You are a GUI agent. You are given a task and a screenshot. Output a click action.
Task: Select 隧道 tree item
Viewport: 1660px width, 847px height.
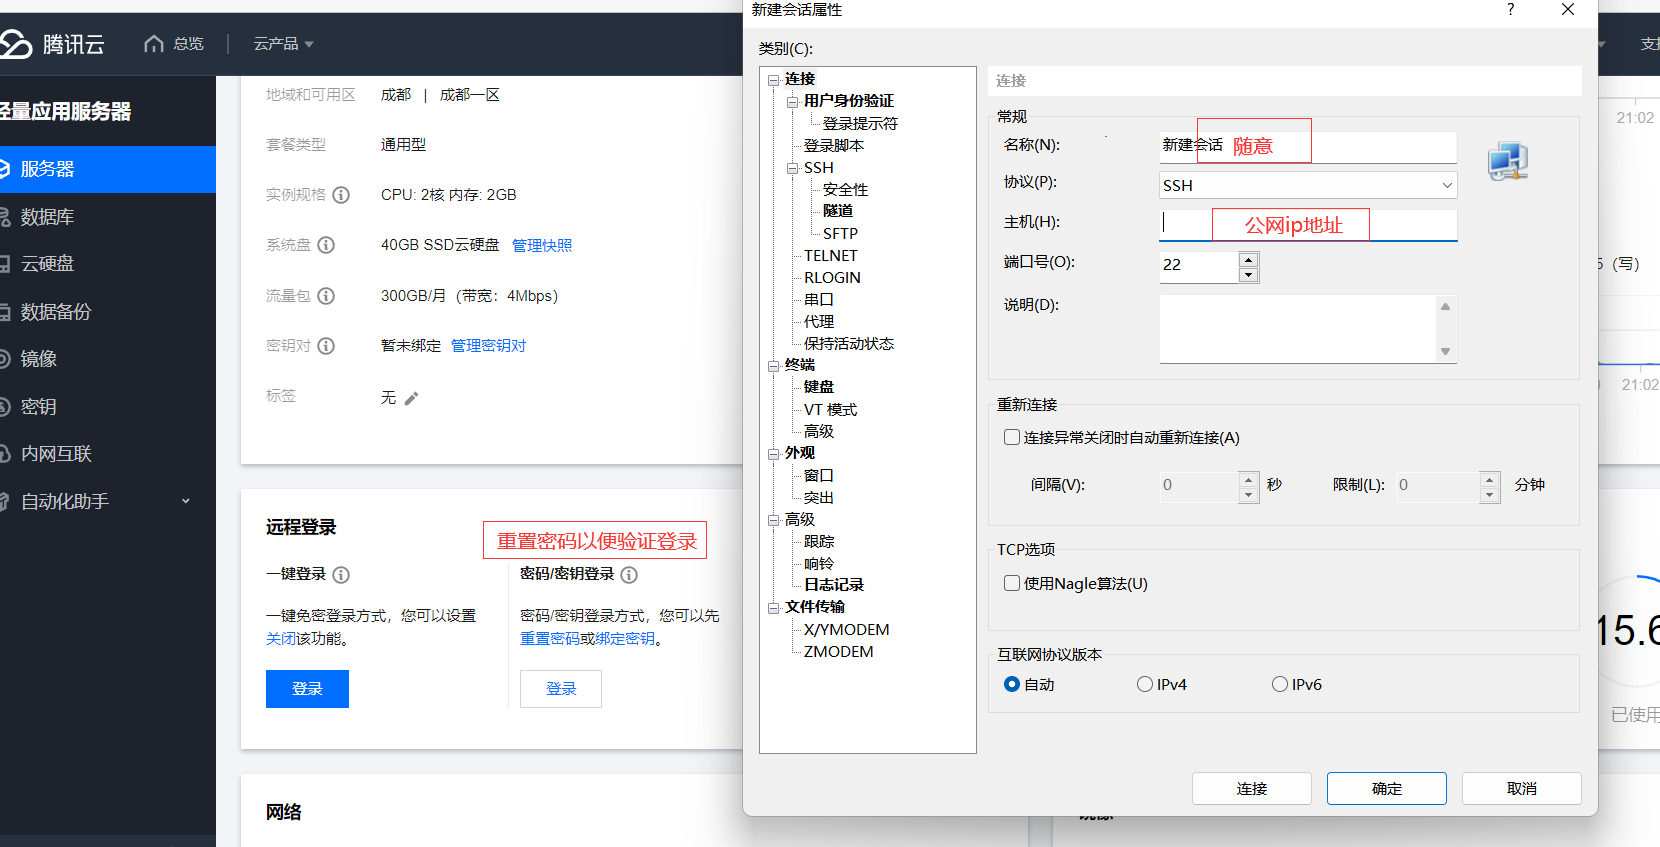[x=838, y=211]
